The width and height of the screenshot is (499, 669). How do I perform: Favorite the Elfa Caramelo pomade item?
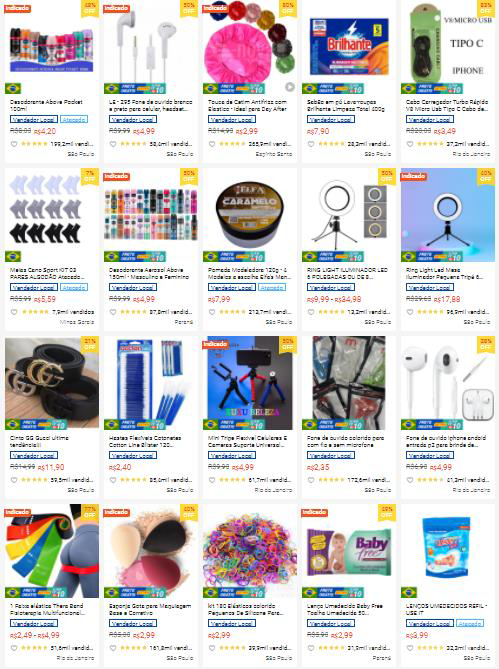212,312
